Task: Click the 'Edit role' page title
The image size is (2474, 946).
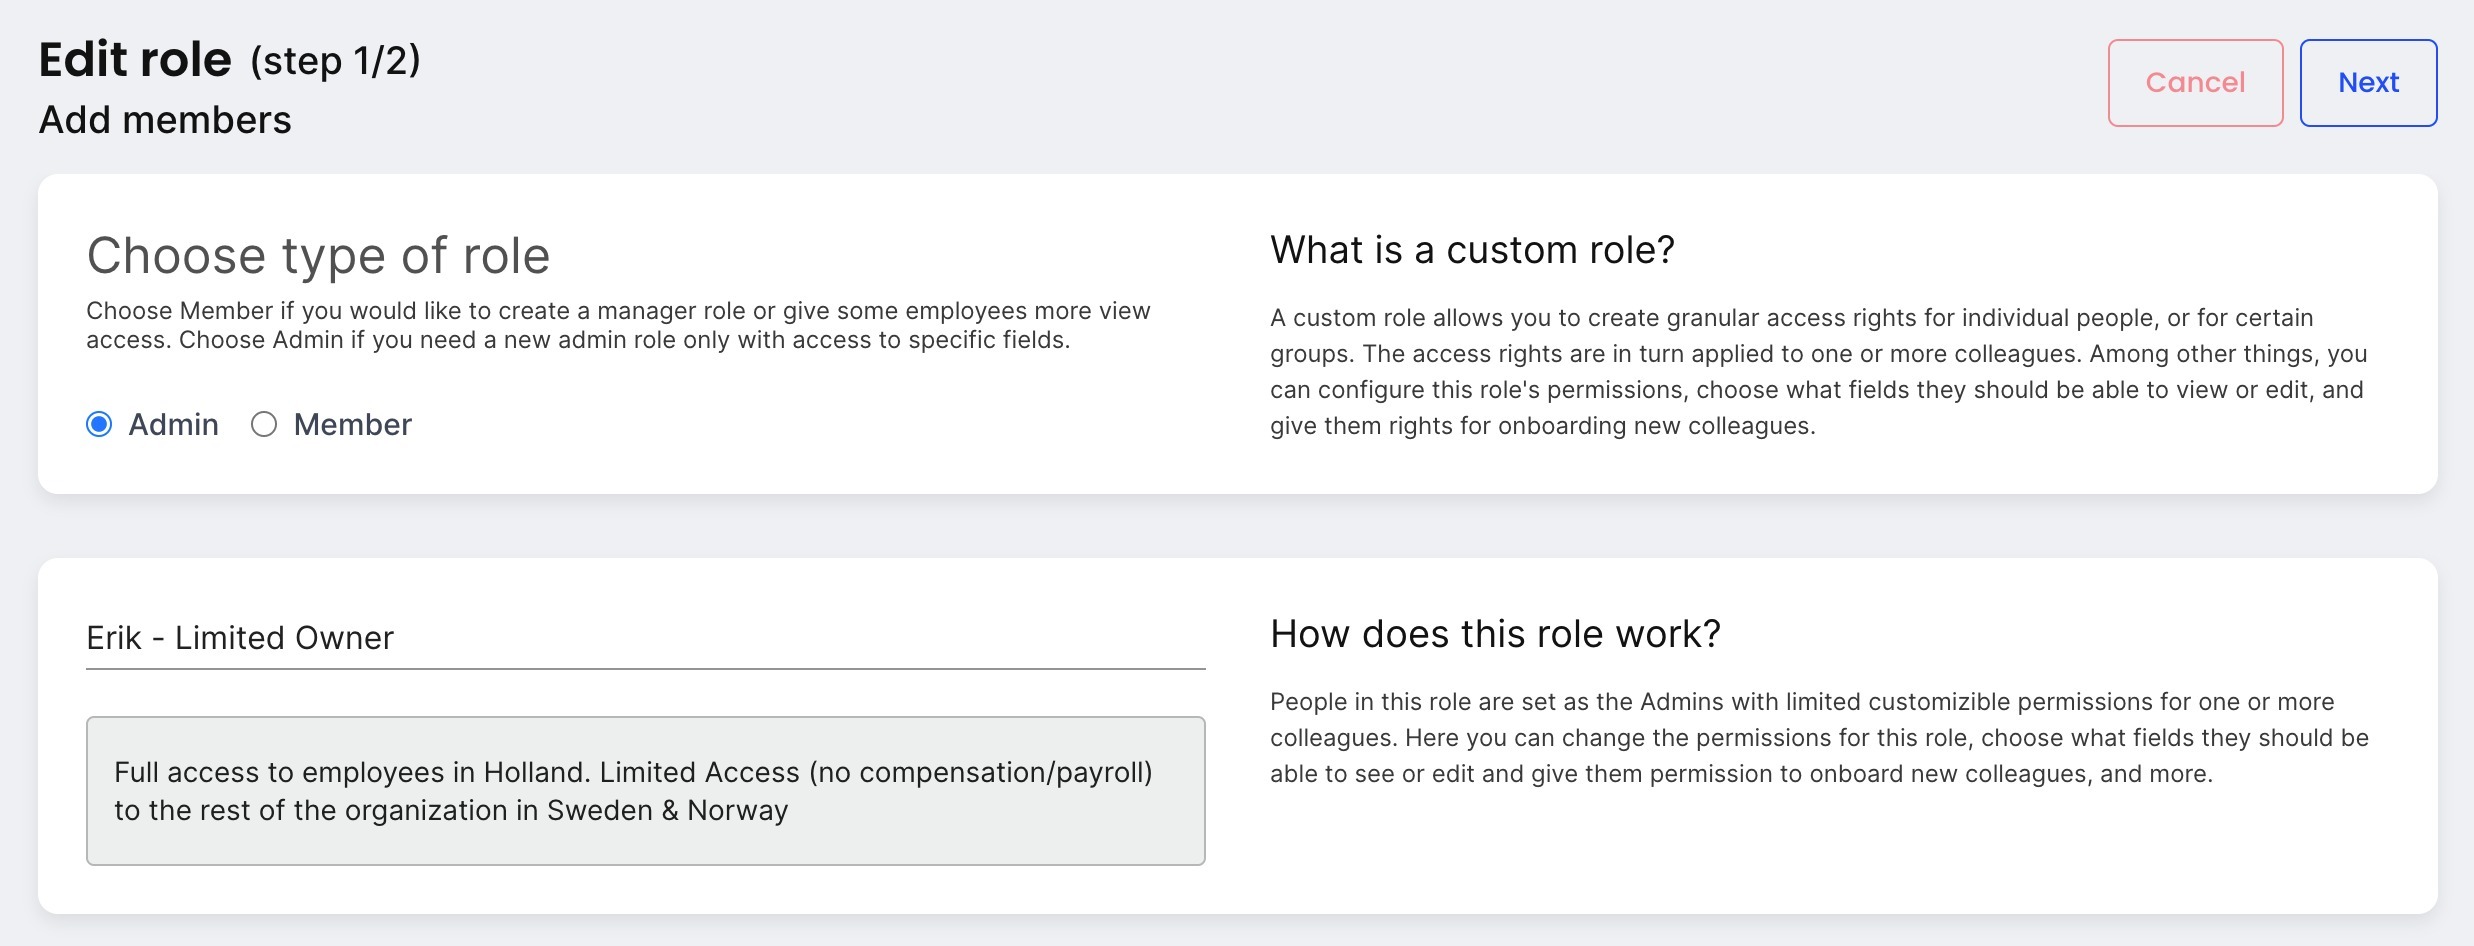Action: pos(135,60)
